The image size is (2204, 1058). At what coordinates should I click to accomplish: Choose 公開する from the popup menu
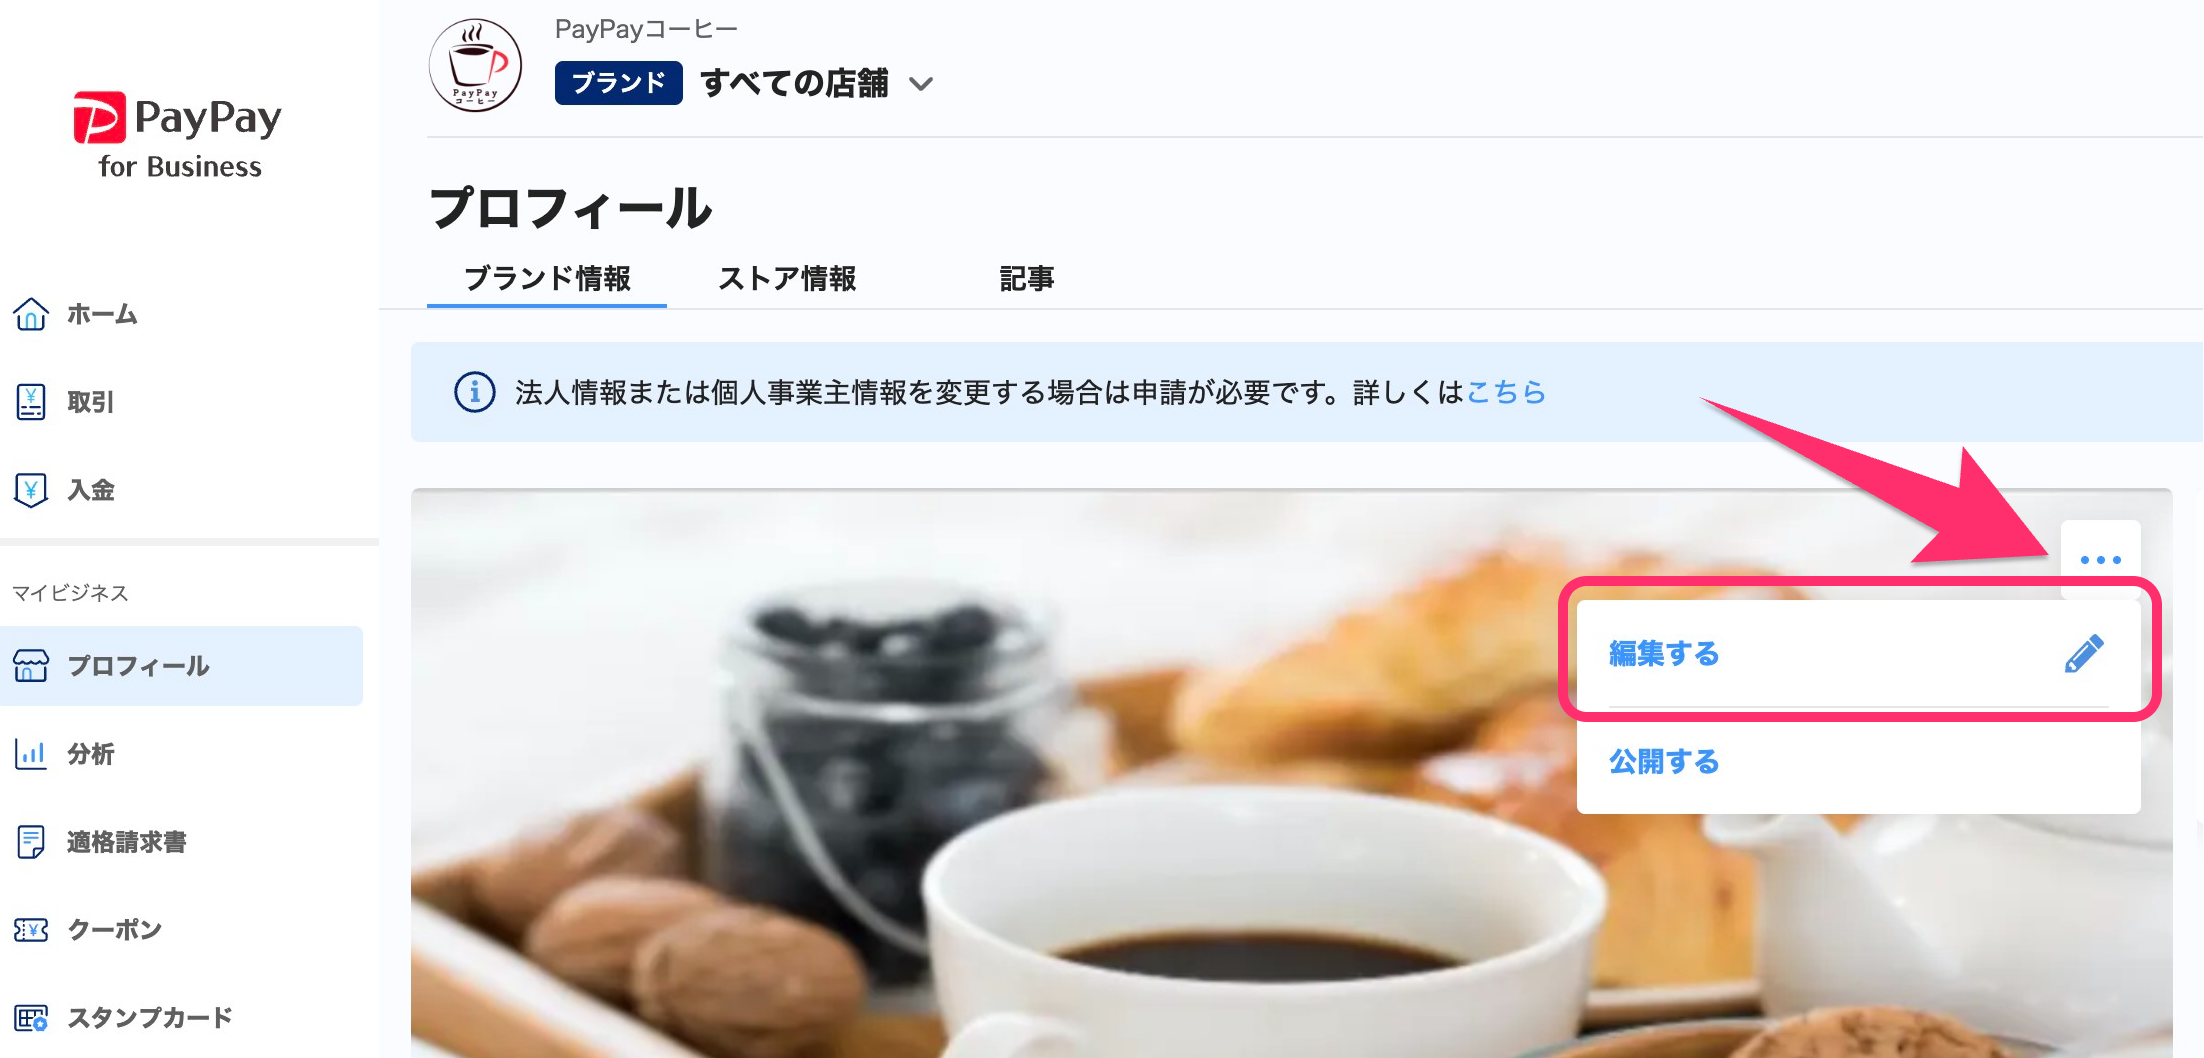(1858, 762)
